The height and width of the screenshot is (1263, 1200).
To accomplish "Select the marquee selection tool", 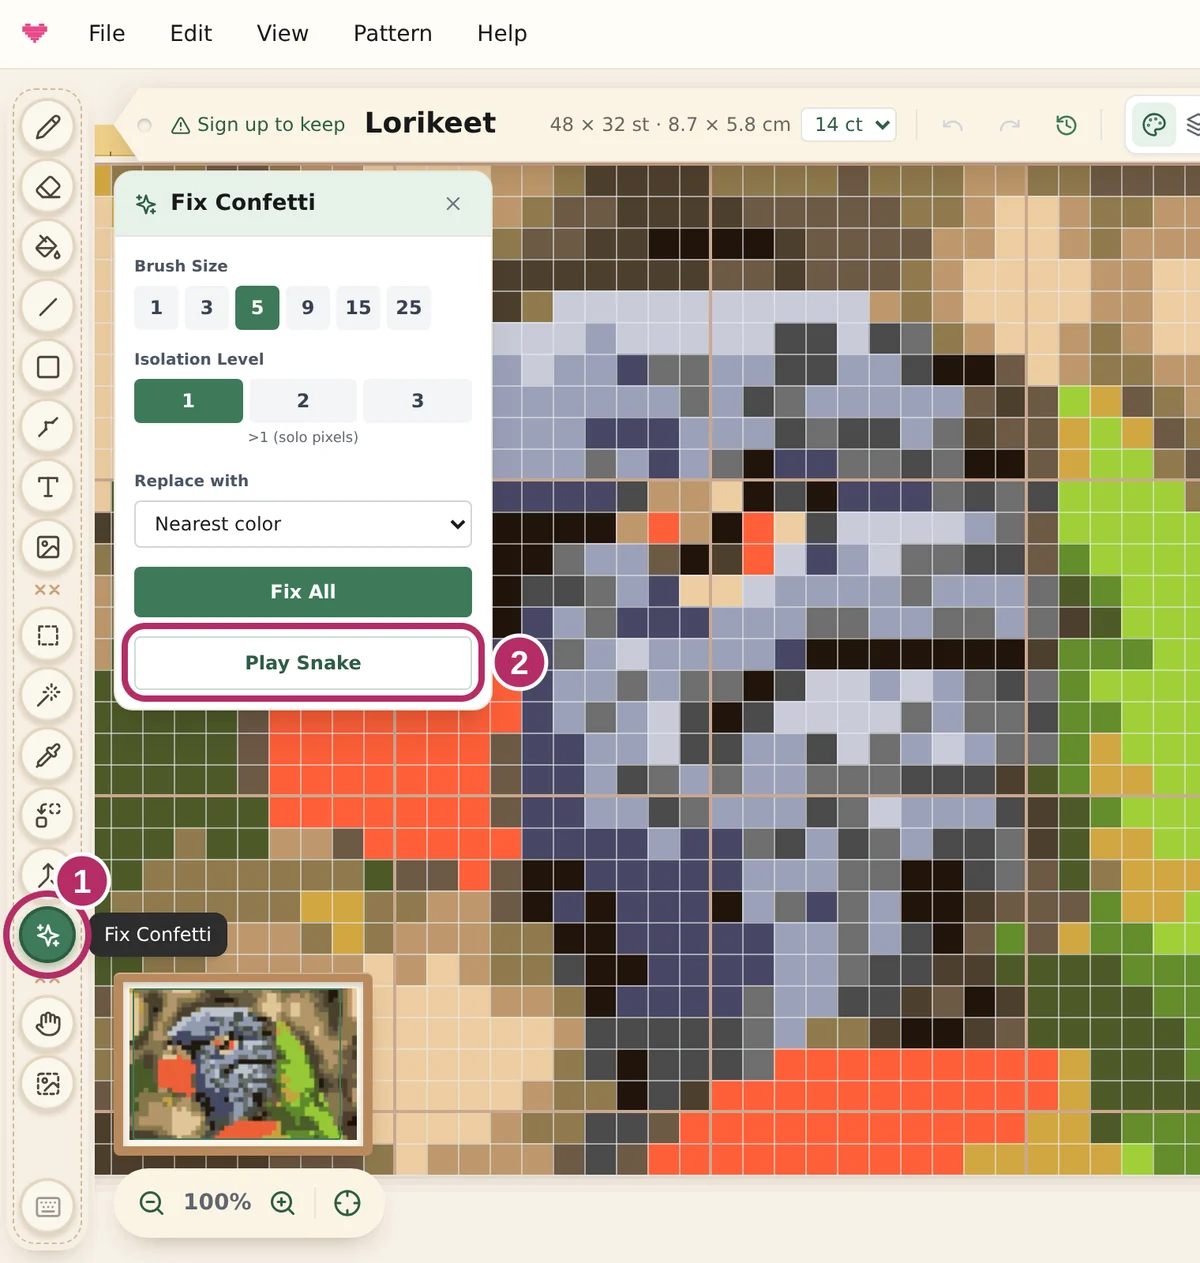I will pos(48,635).
